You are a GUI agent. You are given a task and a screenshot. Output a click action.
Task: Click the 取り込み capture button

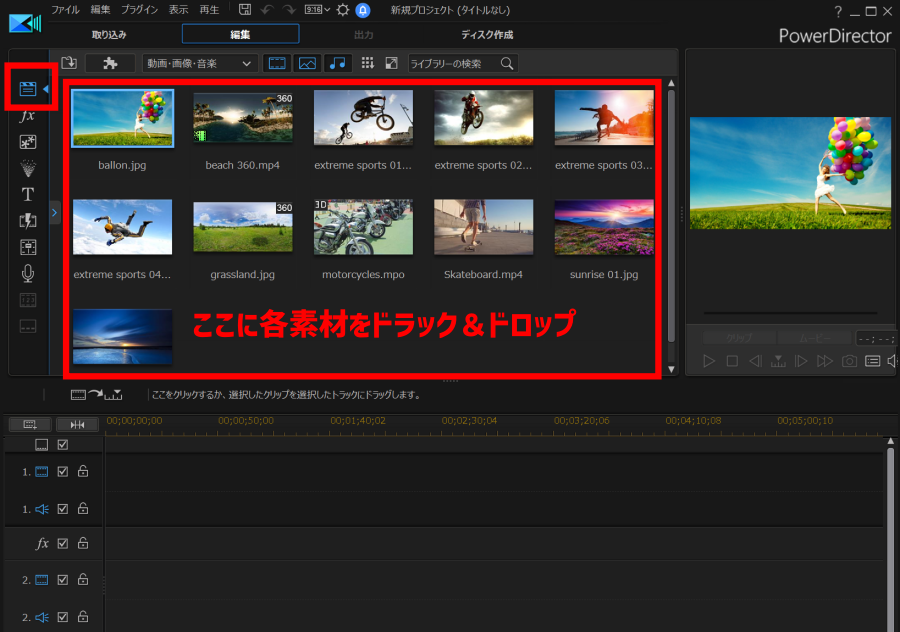pyautogui.click(x=109, y=35)
